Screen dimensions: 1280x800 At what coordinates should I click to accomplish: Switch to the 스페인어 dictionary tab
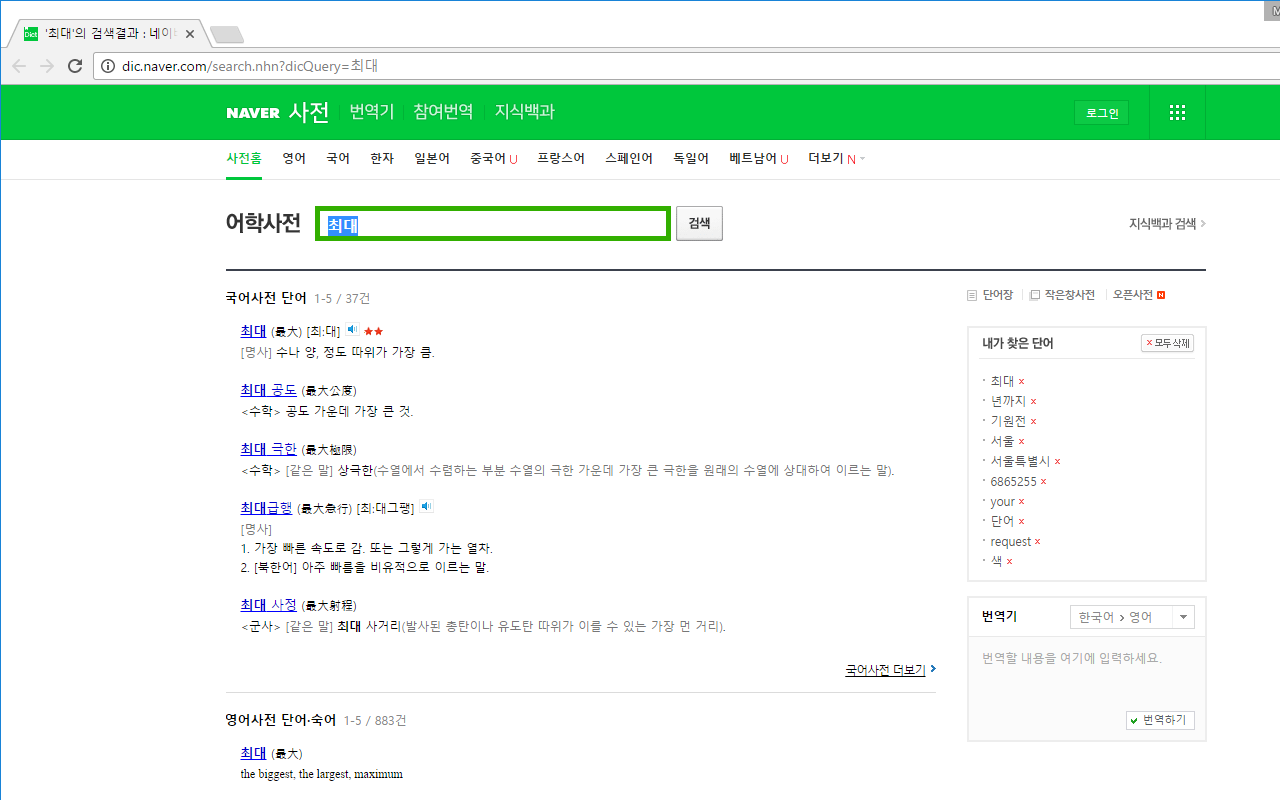[629, 158]
